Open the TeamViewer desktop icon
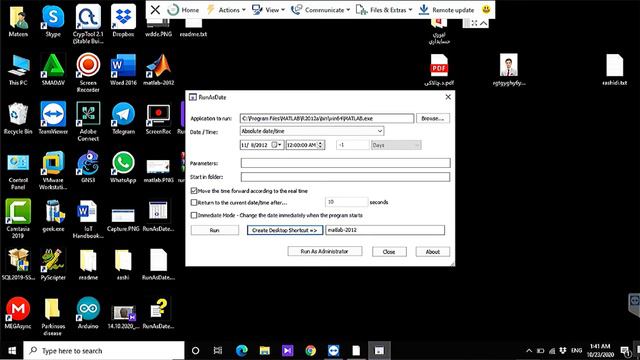The image size is (640, 360). (x=53, y=118)
